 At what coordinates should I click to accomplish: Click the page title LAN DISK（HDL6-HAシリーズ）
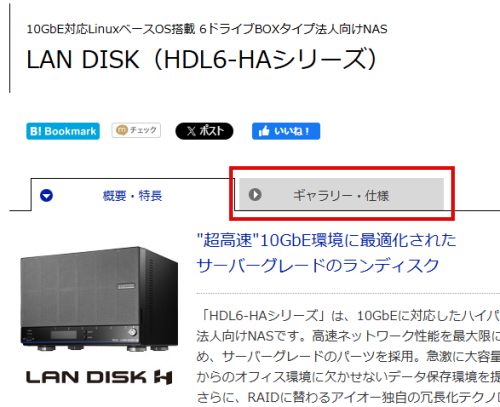[202, 60]
